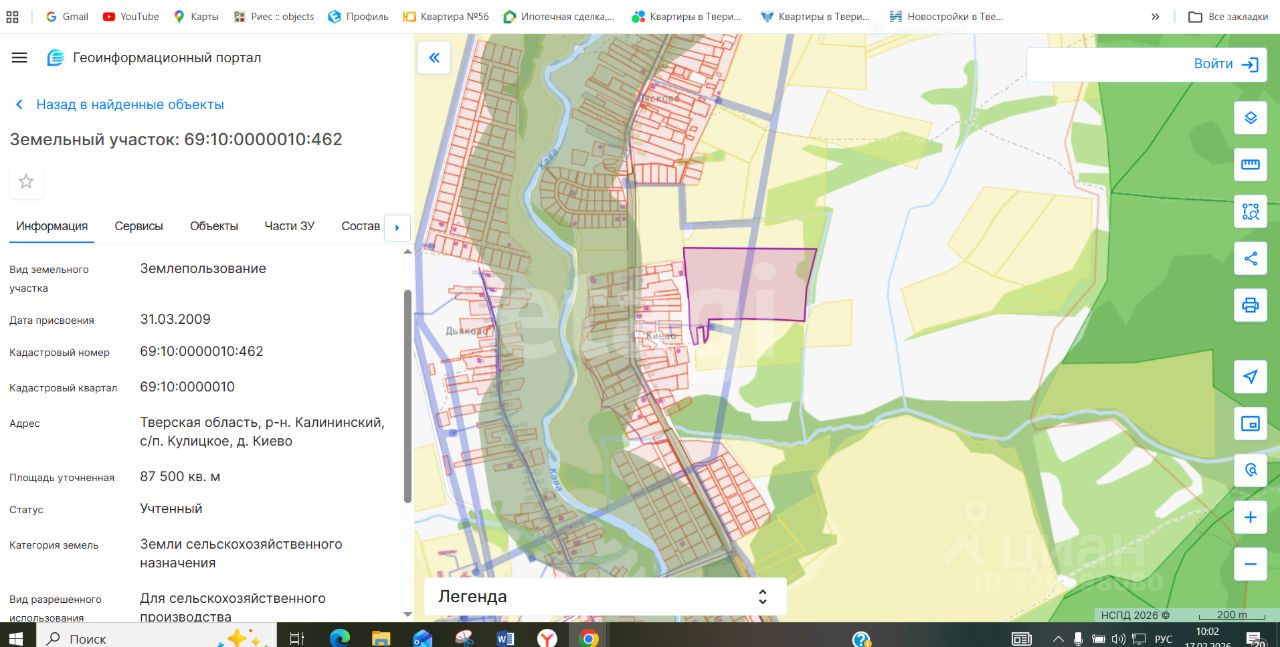
Task: Launch Microsoft Edge from the taskbar
Action: (339, 638)
